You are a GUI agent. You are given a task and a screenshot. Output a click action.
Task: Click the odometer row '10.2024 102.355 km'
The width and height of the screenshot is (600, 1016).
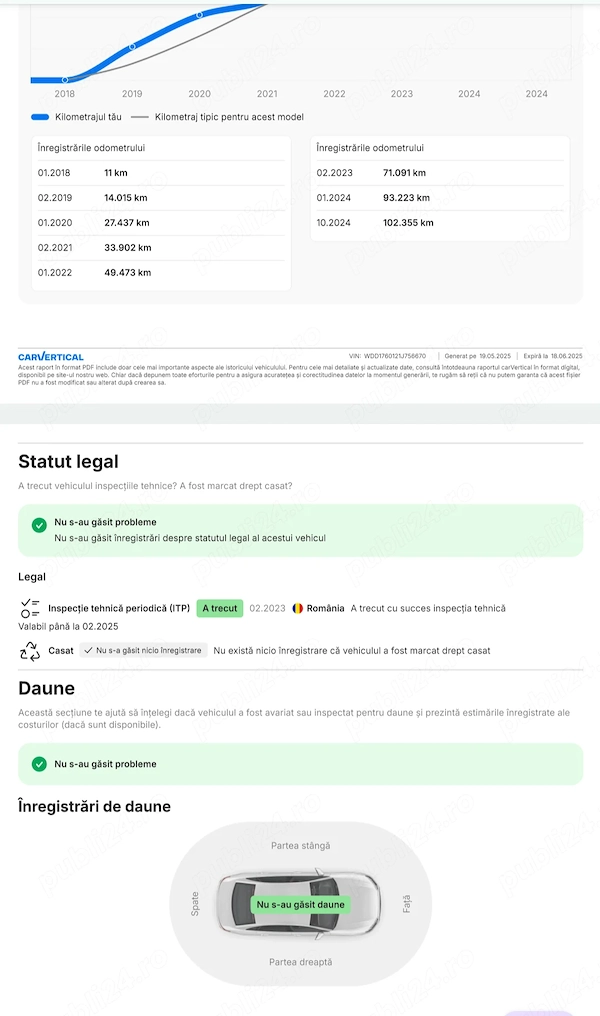(440, 223)
